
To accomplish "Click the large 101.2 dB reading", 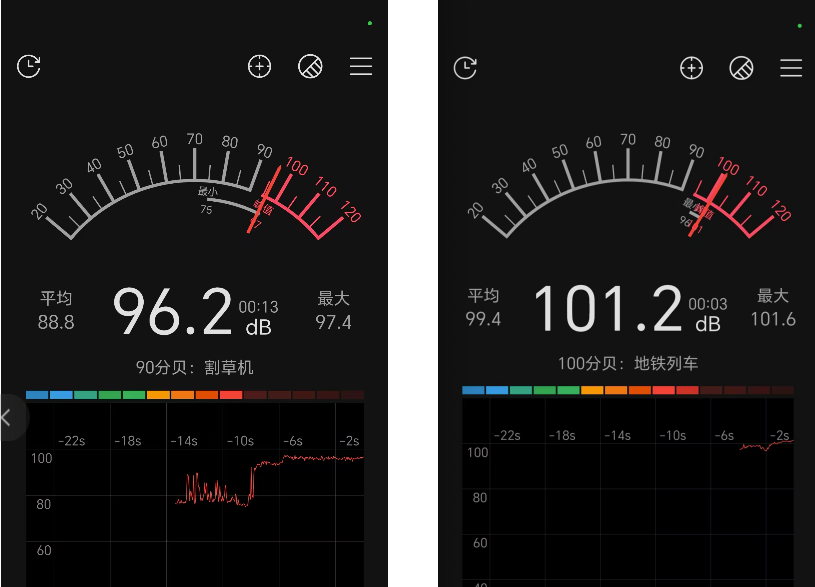I will (607, 309).
